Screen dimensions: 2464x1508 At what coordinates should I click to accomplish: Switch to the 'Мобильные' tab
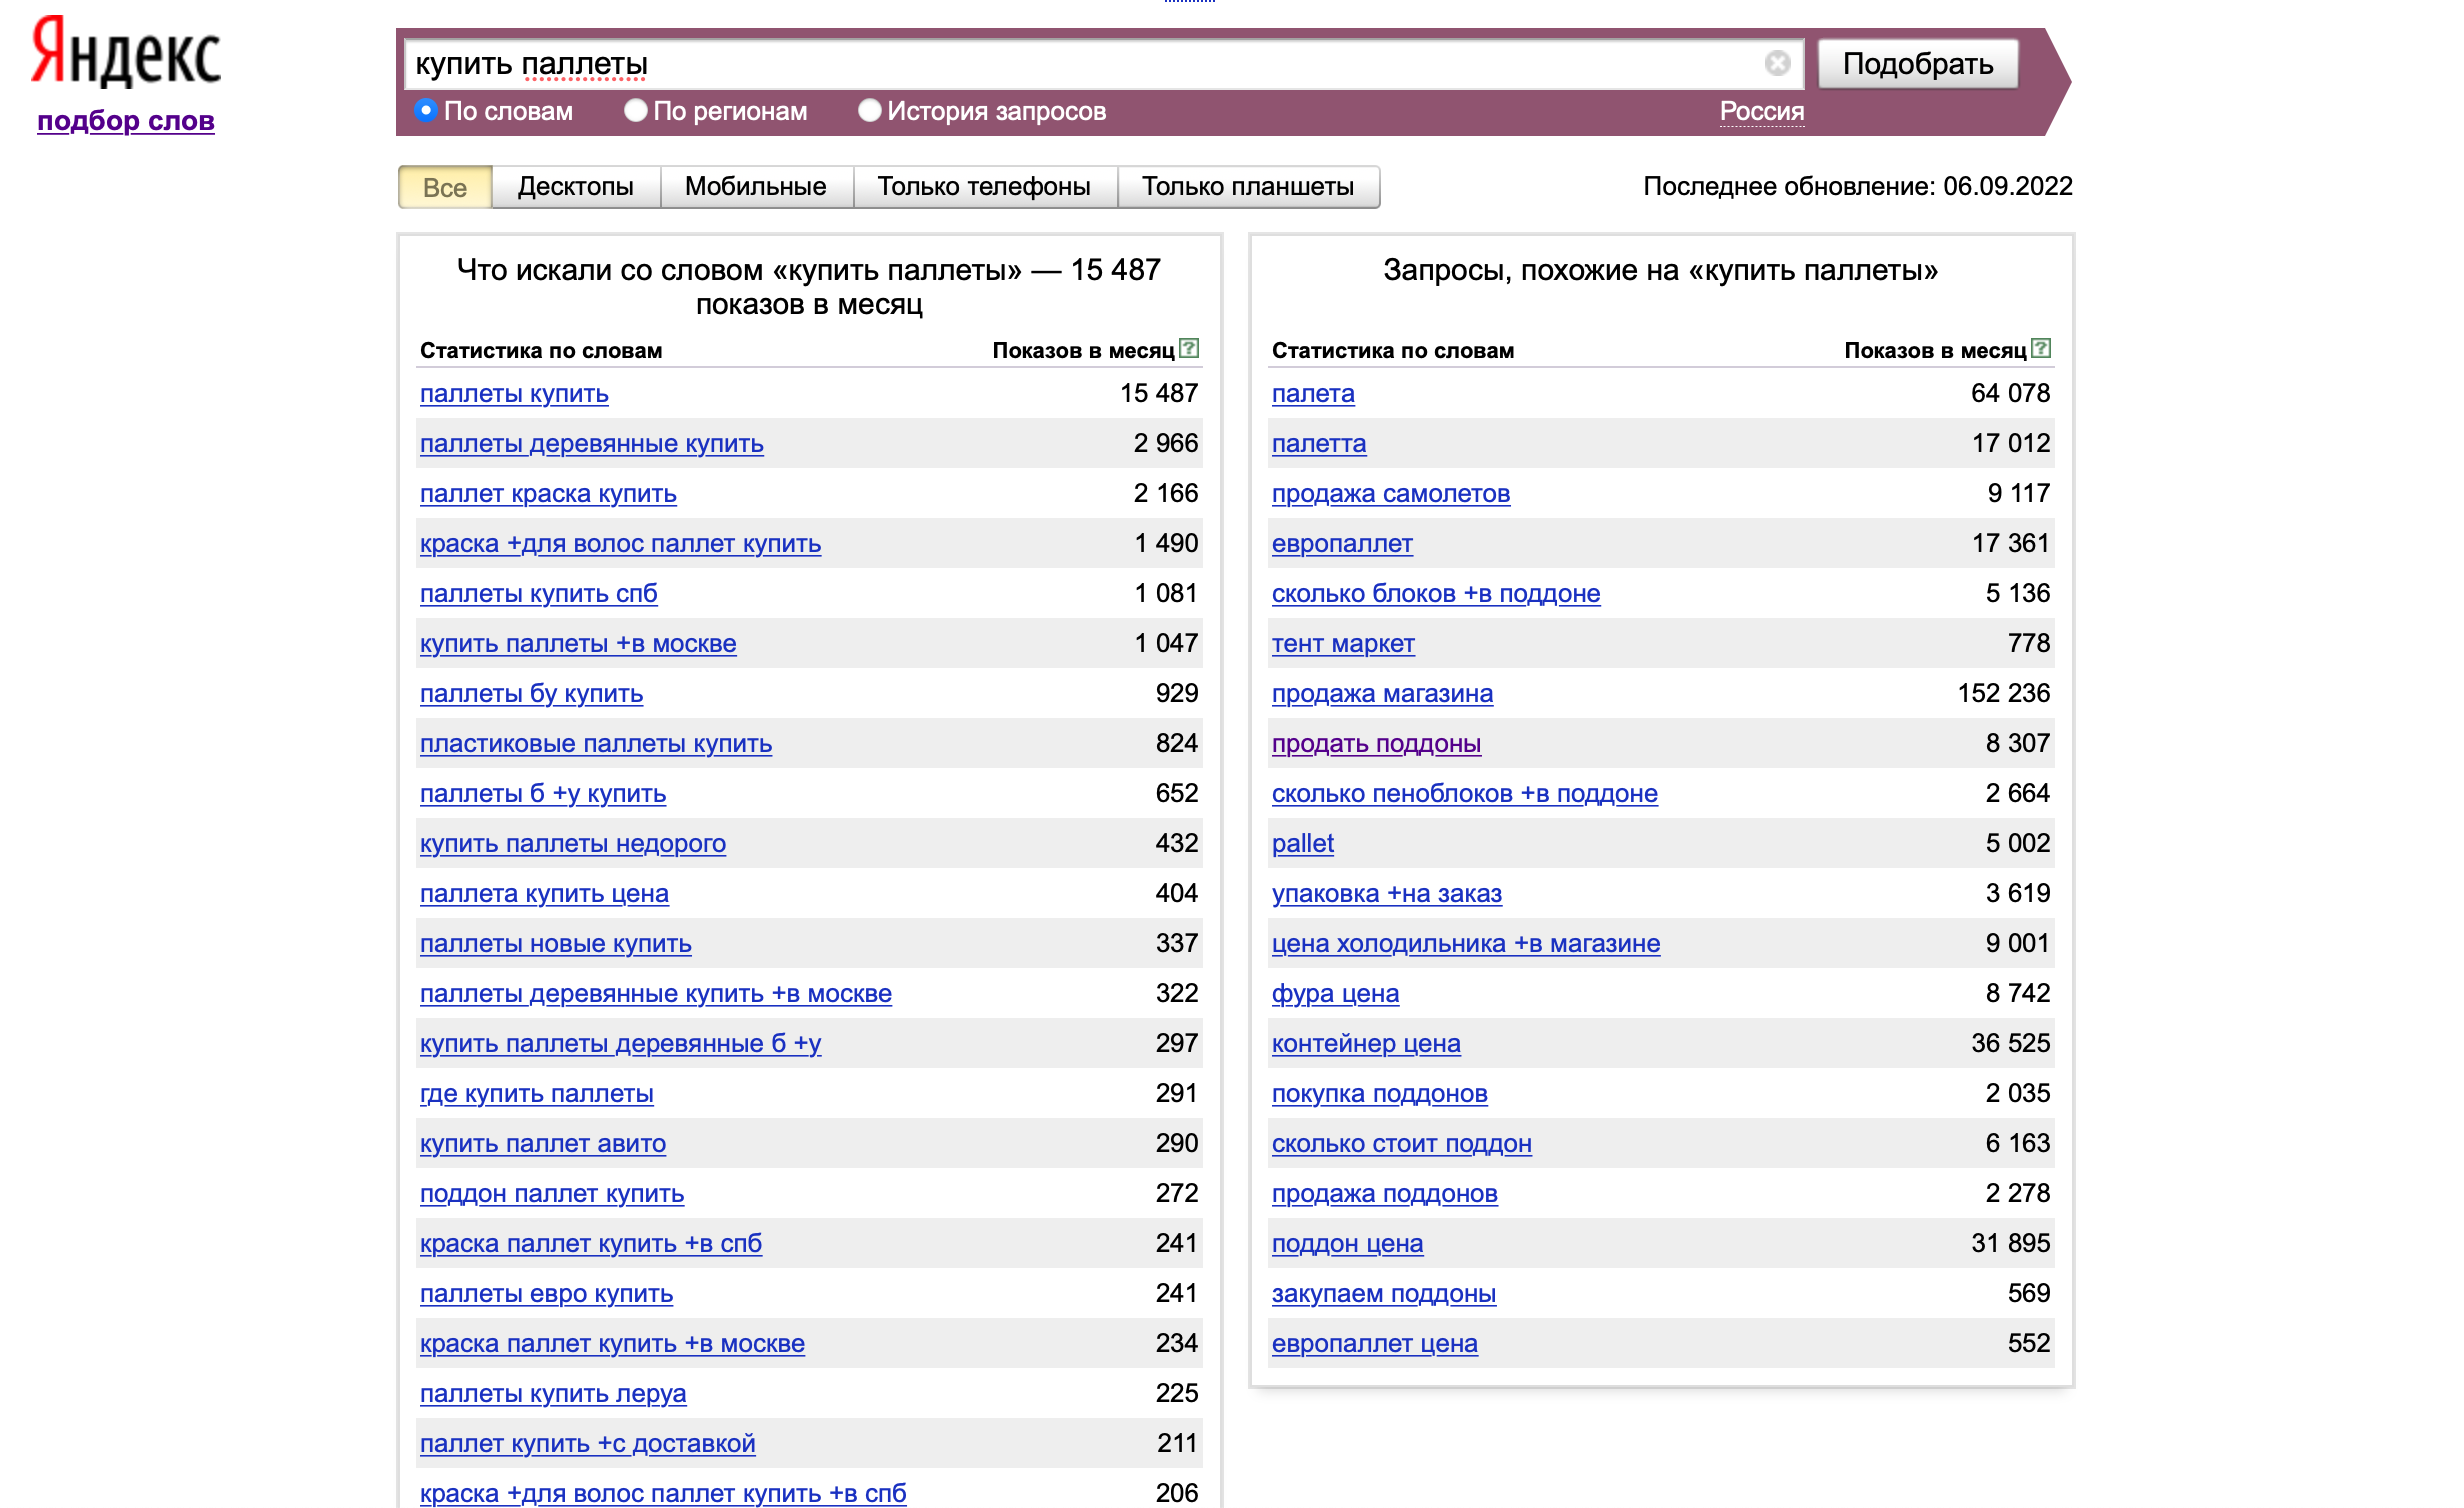coord(756,187)
